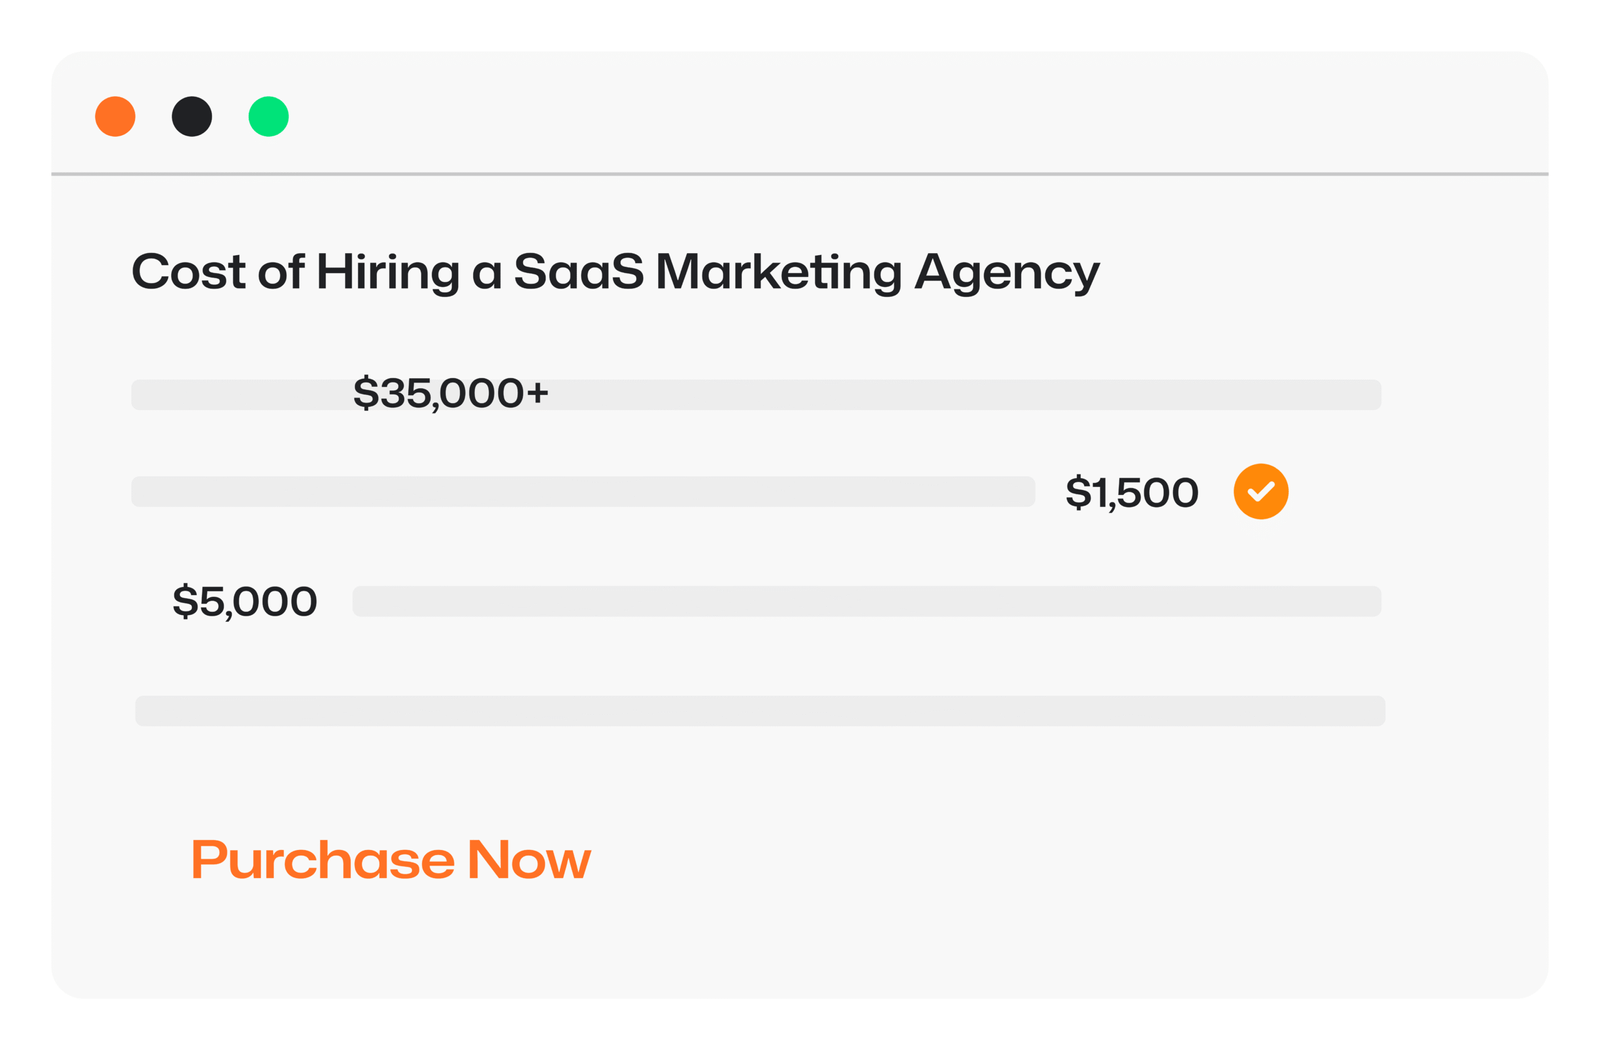Image resolution: width=1600 pixels, height=1050 pixels.
Task: Click the green dot in the title bar
Action: coord(268,117)
